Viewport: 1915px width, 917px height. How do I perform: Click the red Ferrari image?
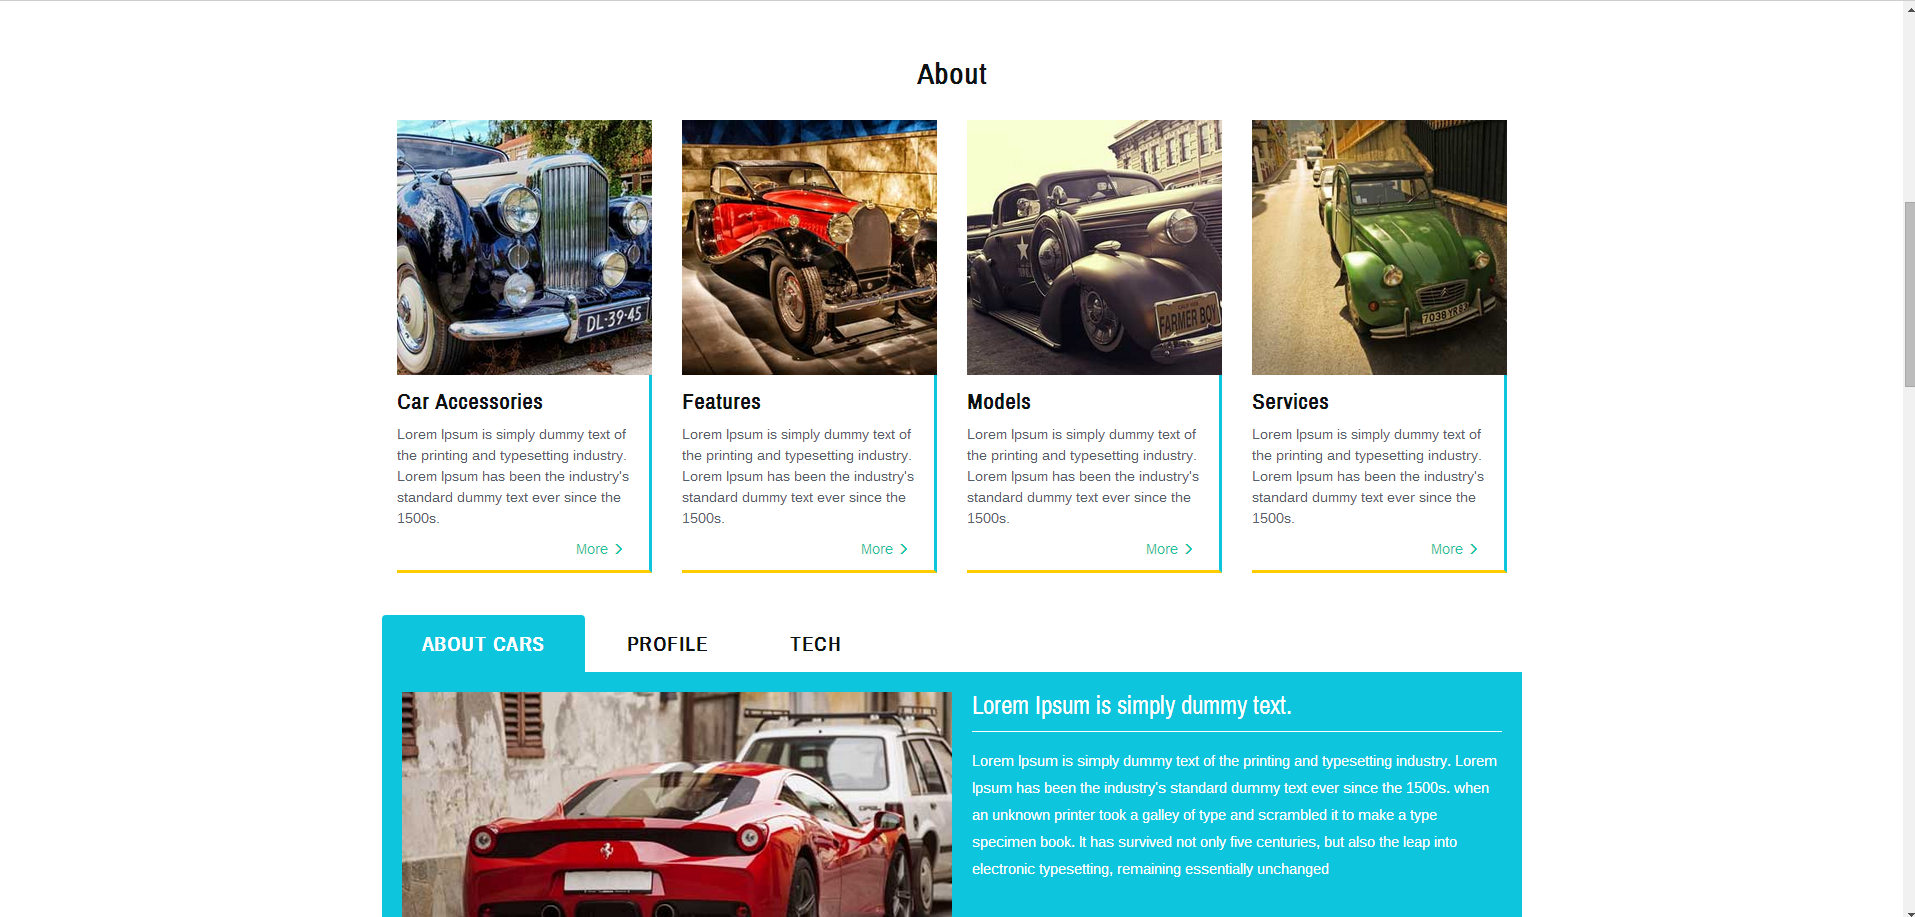(x=677, y=804)
